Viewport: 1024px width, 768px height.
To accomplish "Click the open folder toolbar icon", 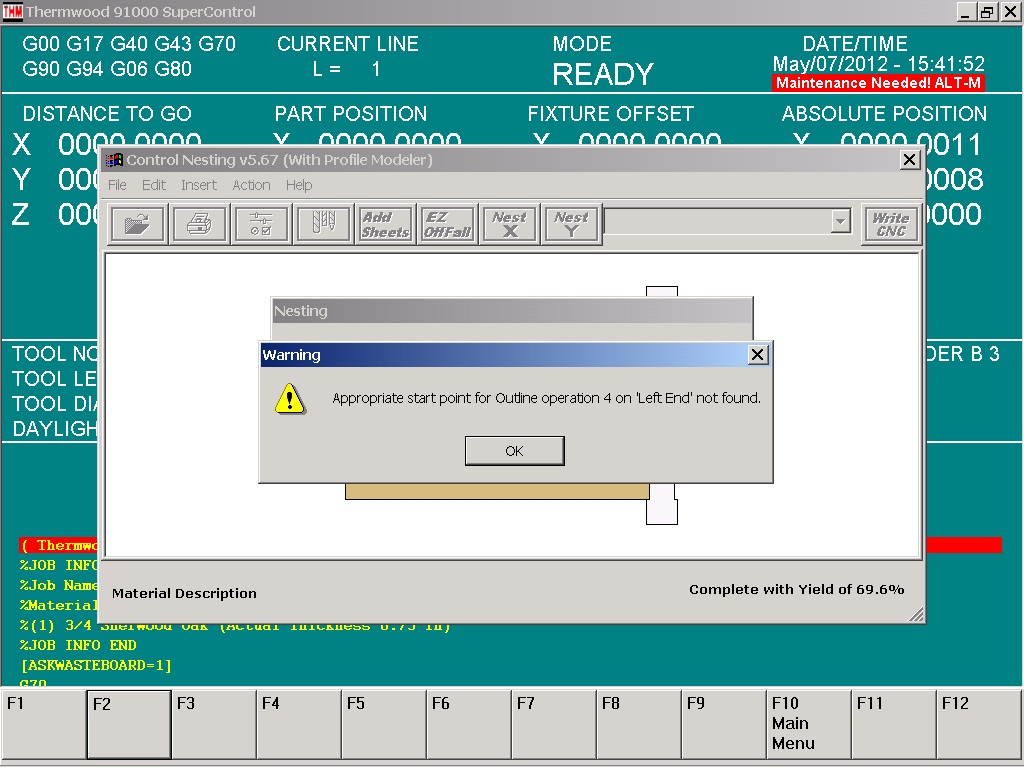I will (137, 224).
